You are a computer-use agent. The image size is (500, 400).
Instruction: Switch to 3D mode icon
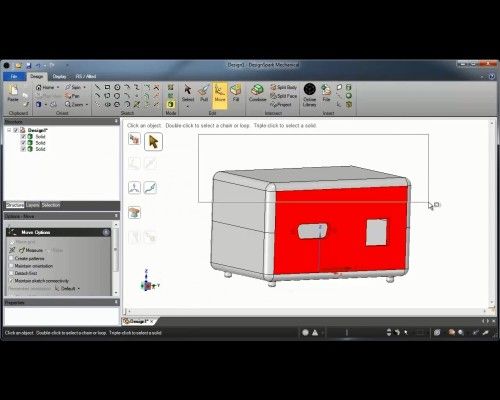171,104
